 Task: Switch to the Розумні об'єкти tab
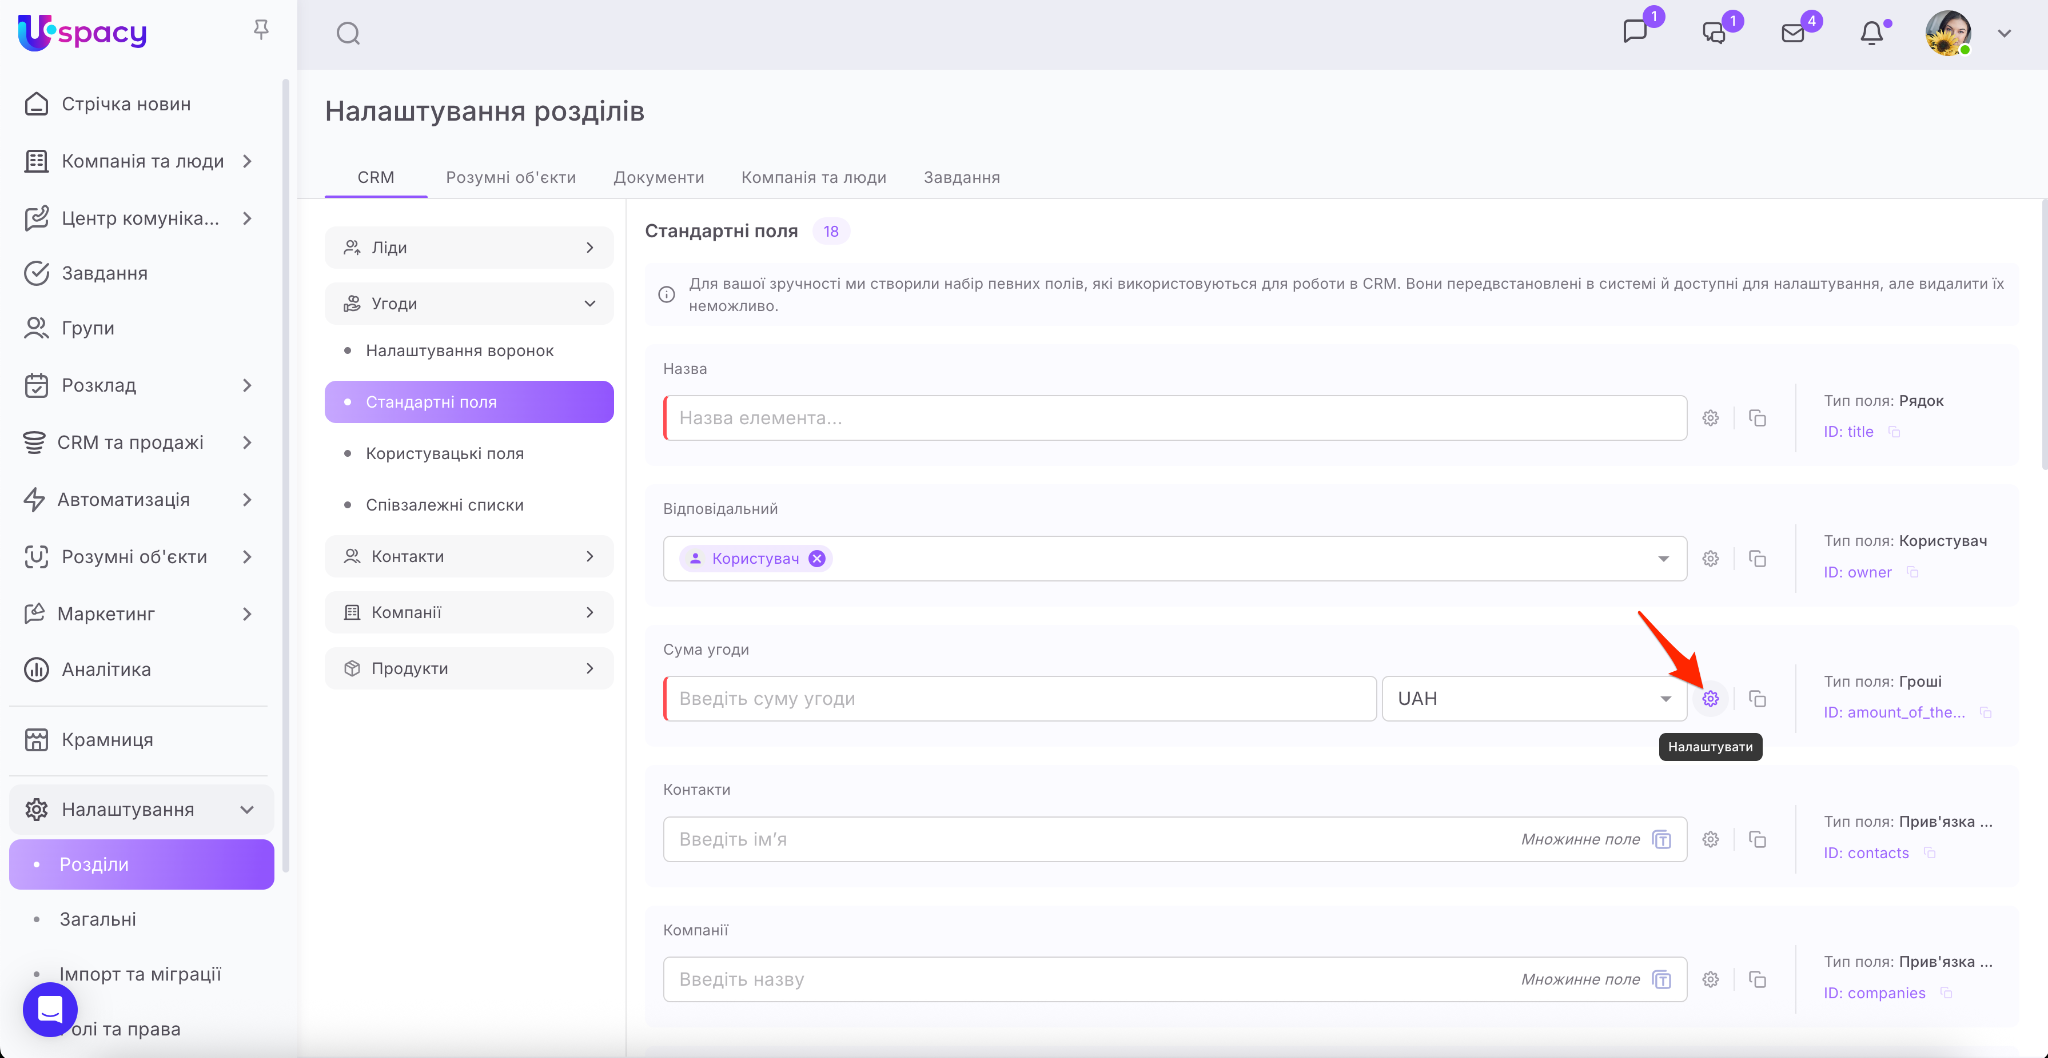coord(510,177)
